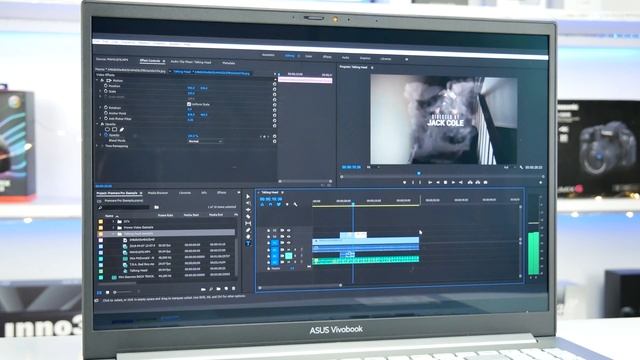
Task: Select the Slip tool
Action: point(248,223)
